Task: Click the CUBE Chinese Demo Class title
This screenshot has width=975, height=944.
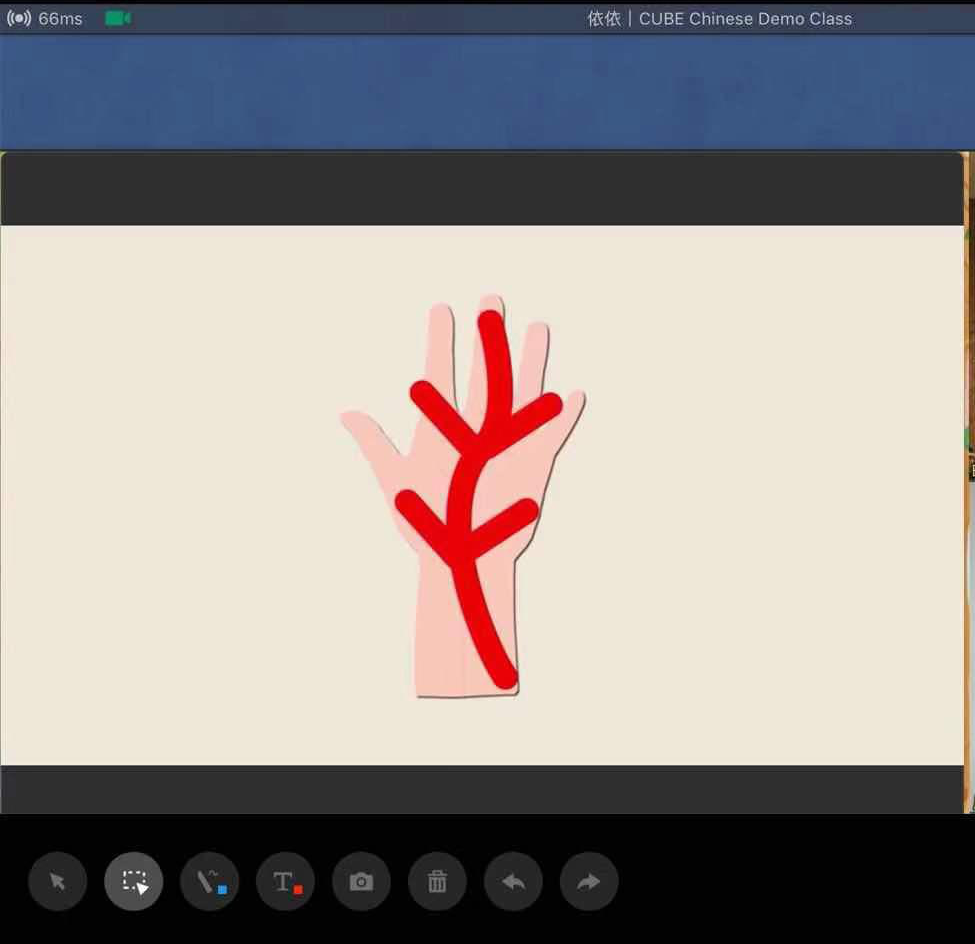Action: pyautogui.click(x=719, y=19)
